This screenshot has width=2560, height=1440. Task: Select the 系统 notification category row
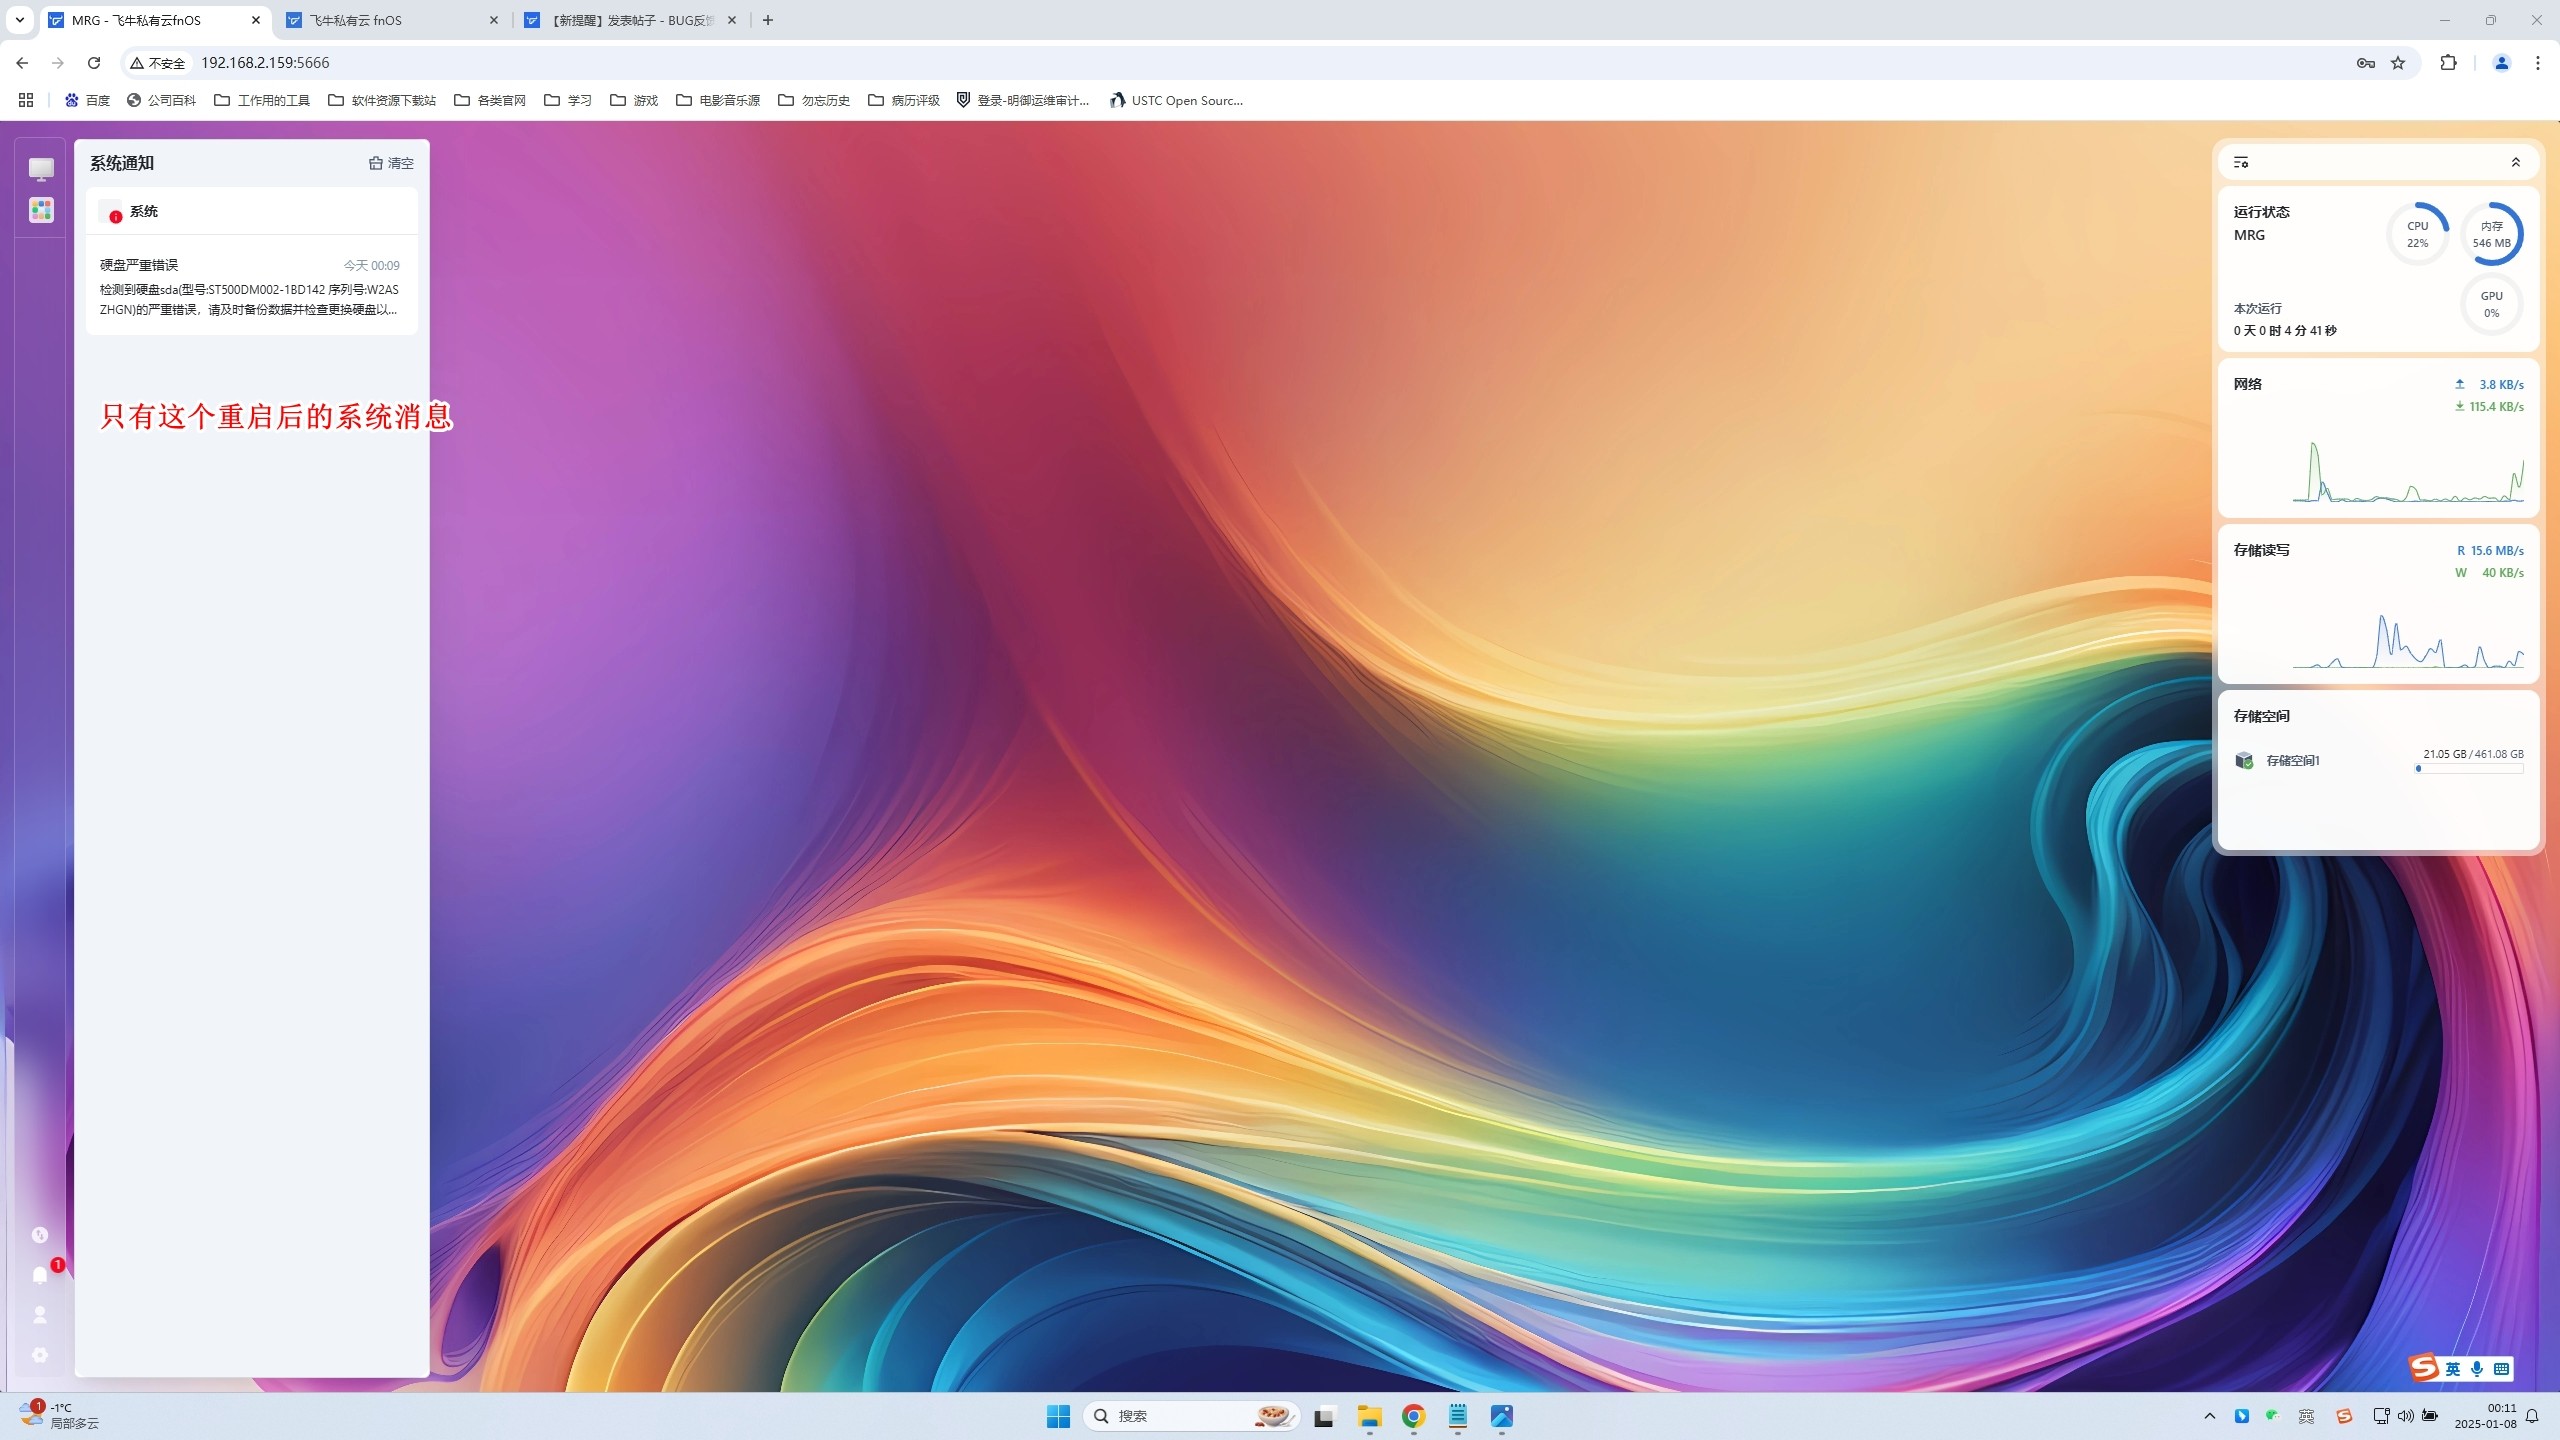(252, 211)
